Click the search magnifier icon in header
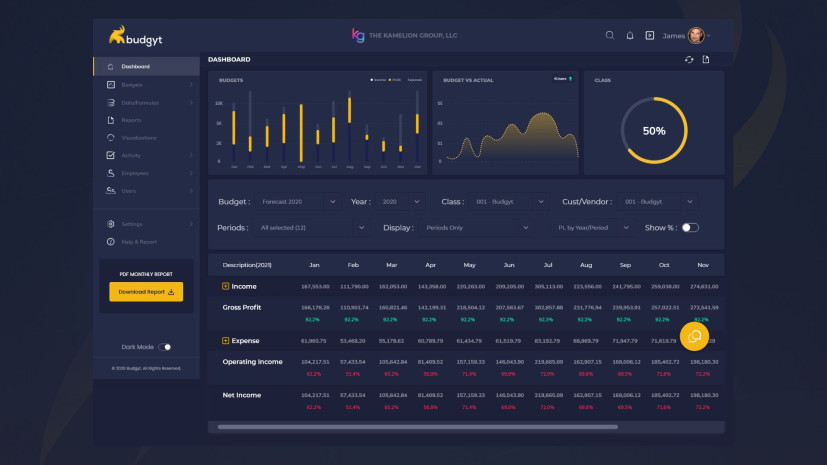This screenshot has height=465, width=827. tap(610, 35)
